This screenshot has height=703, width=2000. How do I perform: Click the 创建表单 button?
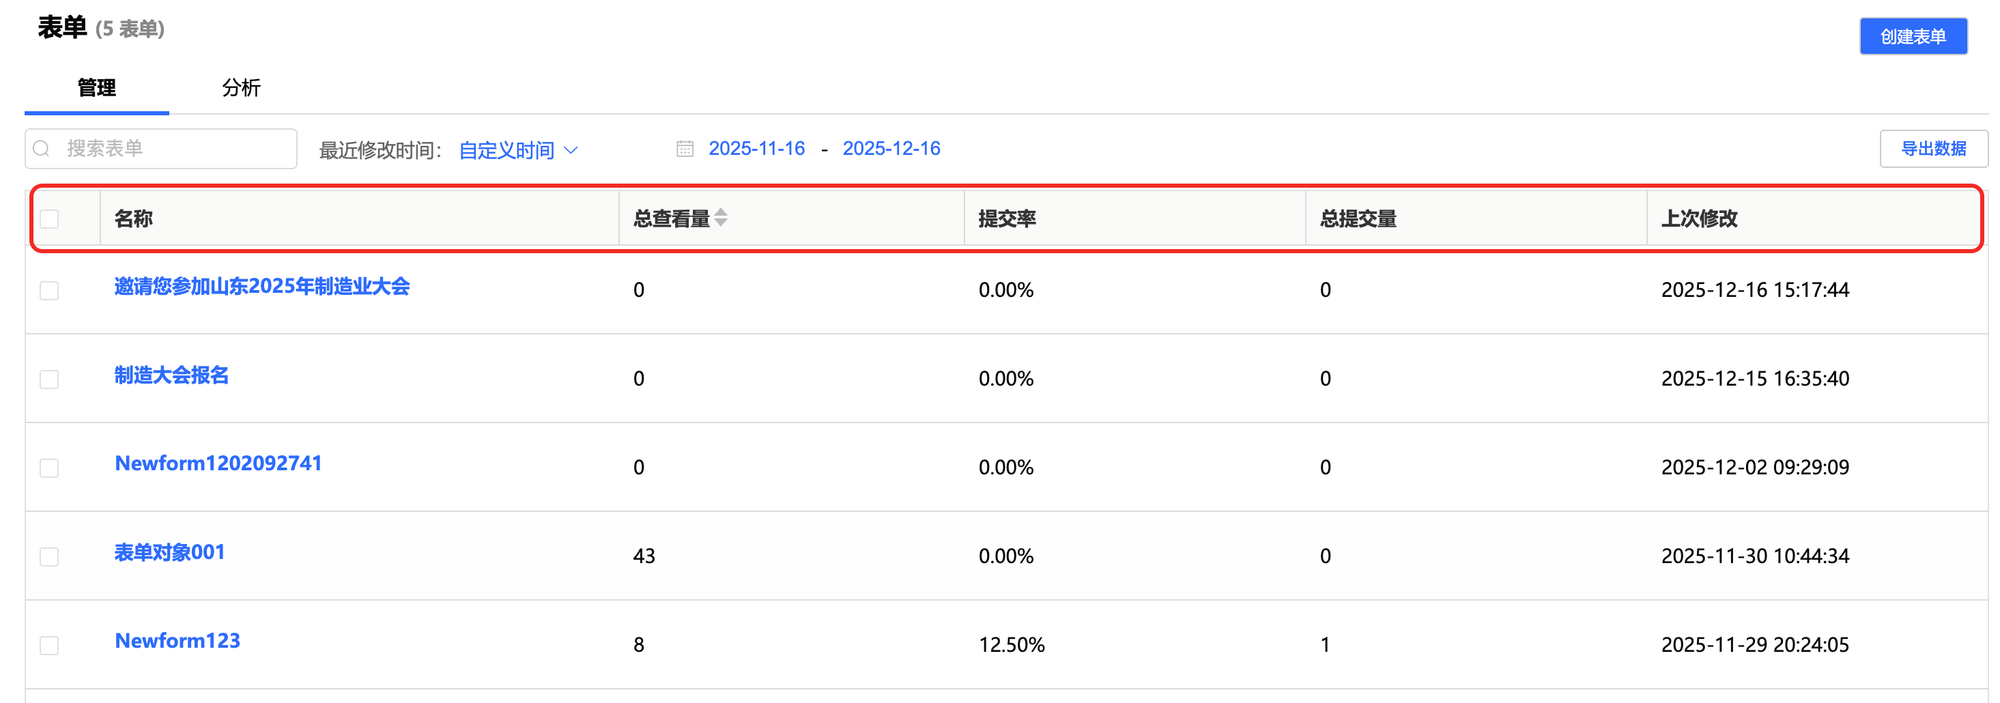[x=1912, y=37]
